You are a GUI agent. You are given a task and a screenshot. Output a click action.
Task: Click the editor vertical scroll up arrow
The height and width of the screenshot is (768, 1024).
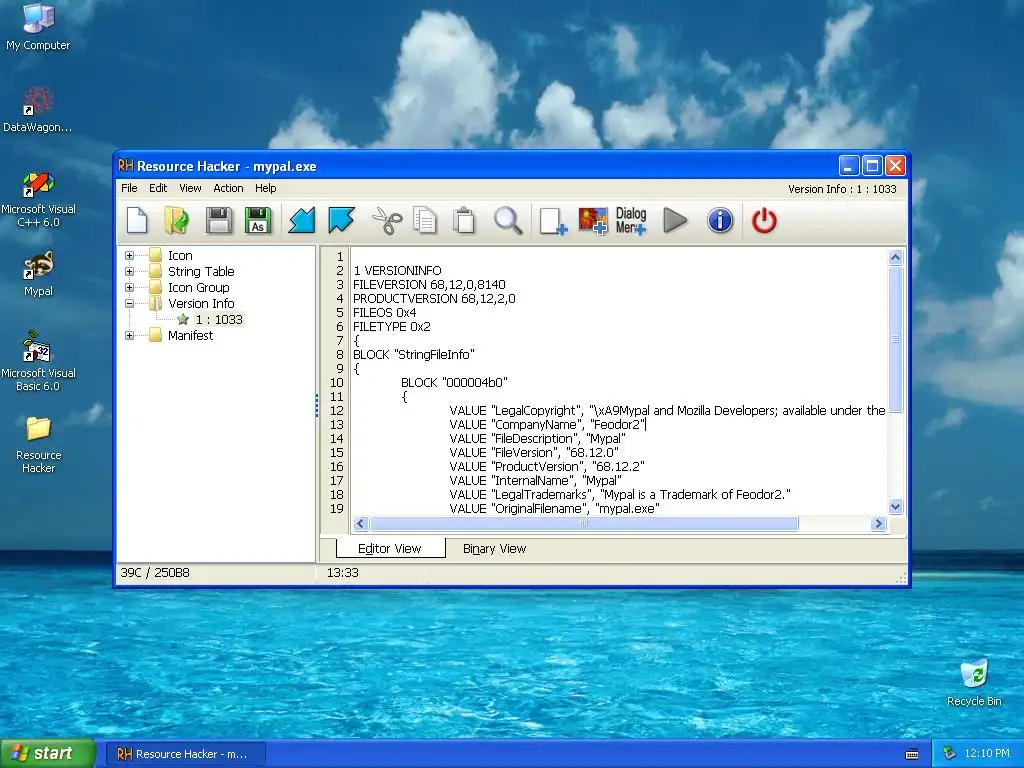click(x=895, y=257)
